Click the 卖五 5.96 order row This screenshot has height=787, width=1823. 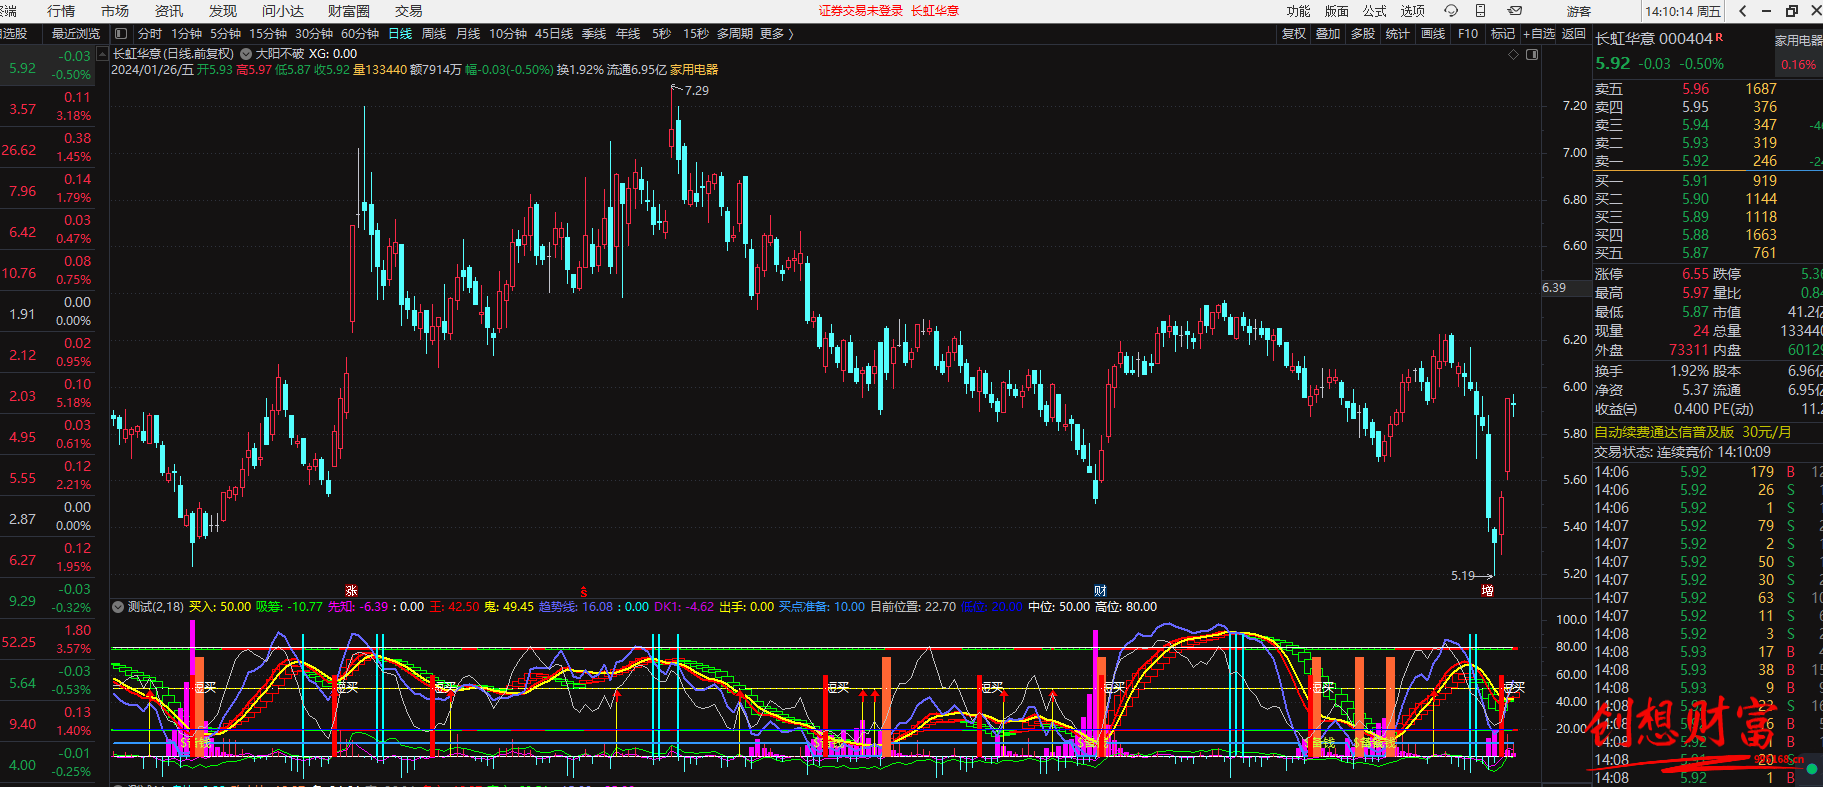pyautogui.click(x=1707, y=89)
